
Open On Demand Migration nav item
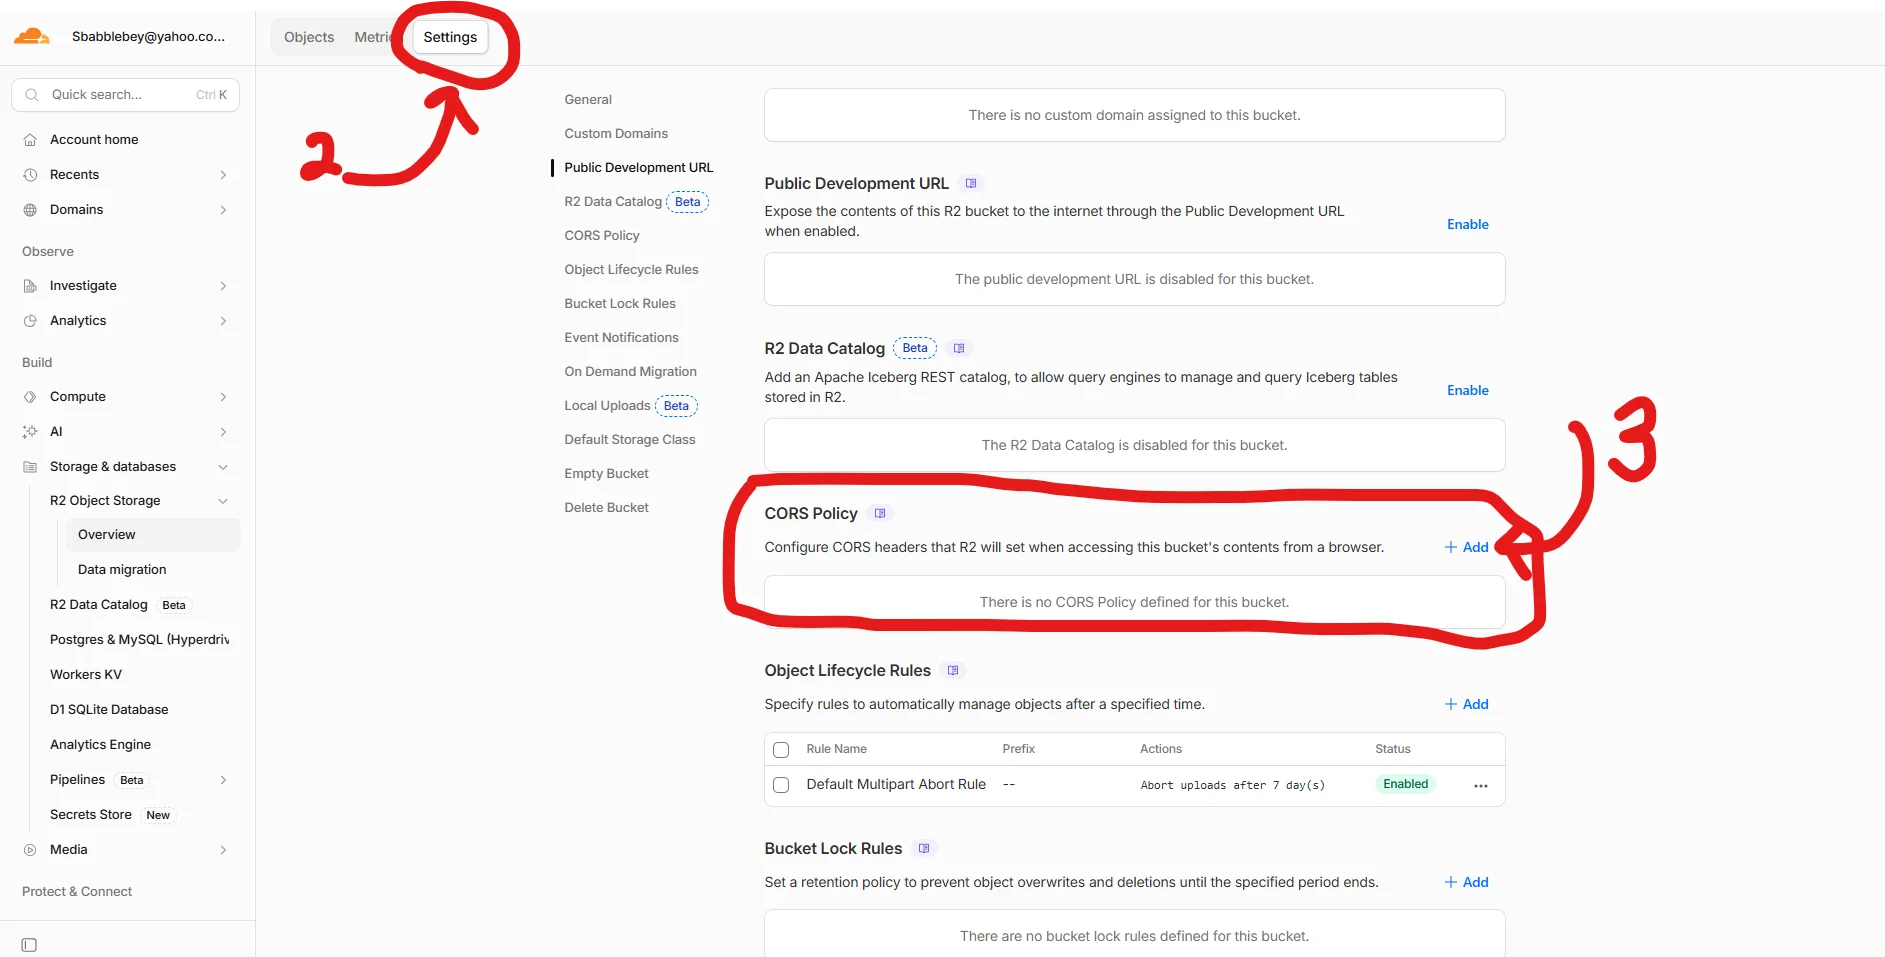pyautogui.click(x=630, y=372)
